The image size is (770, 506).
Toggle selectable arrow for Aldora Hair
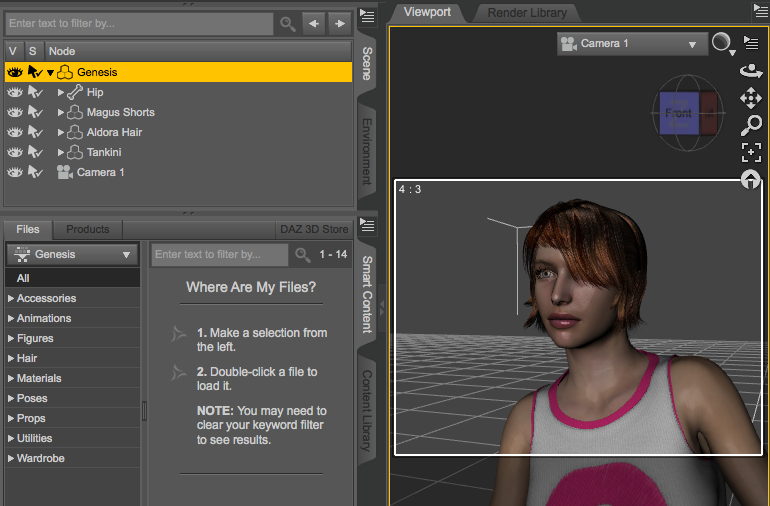(x=35, y=133)
